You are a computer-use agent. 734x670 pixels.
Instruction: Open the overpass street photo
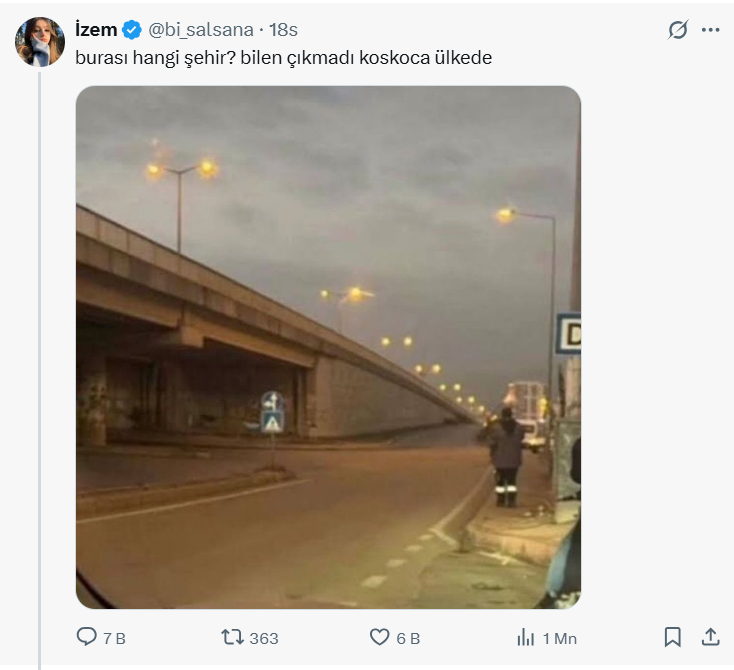[x=328, y=347]
